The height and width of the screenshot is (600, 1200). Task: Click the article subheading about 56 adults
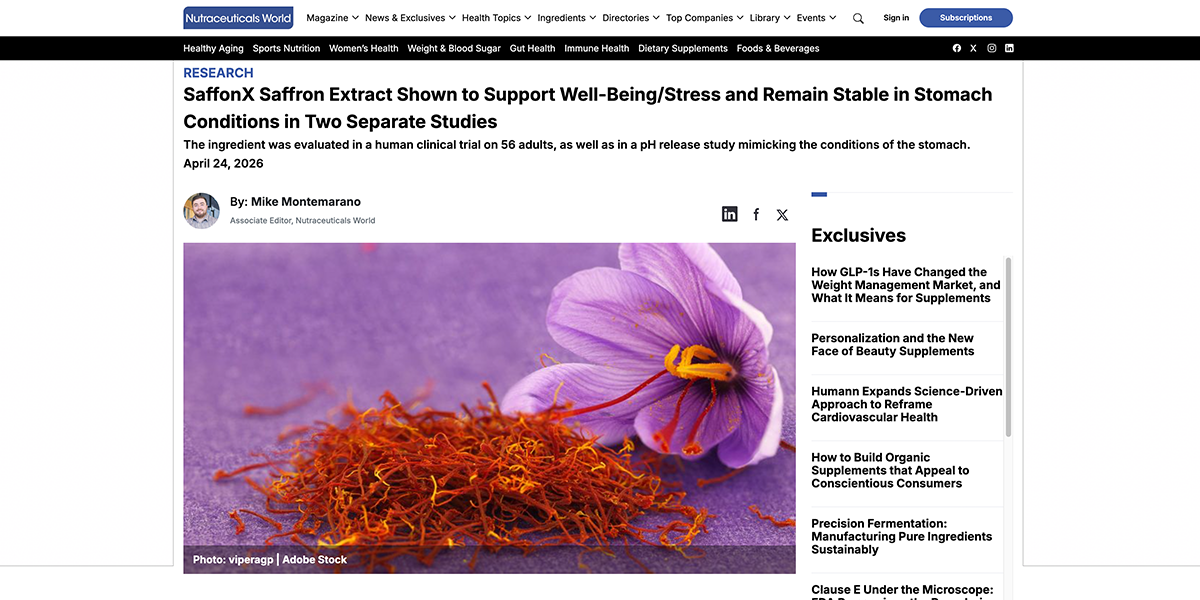click(577, 145)
